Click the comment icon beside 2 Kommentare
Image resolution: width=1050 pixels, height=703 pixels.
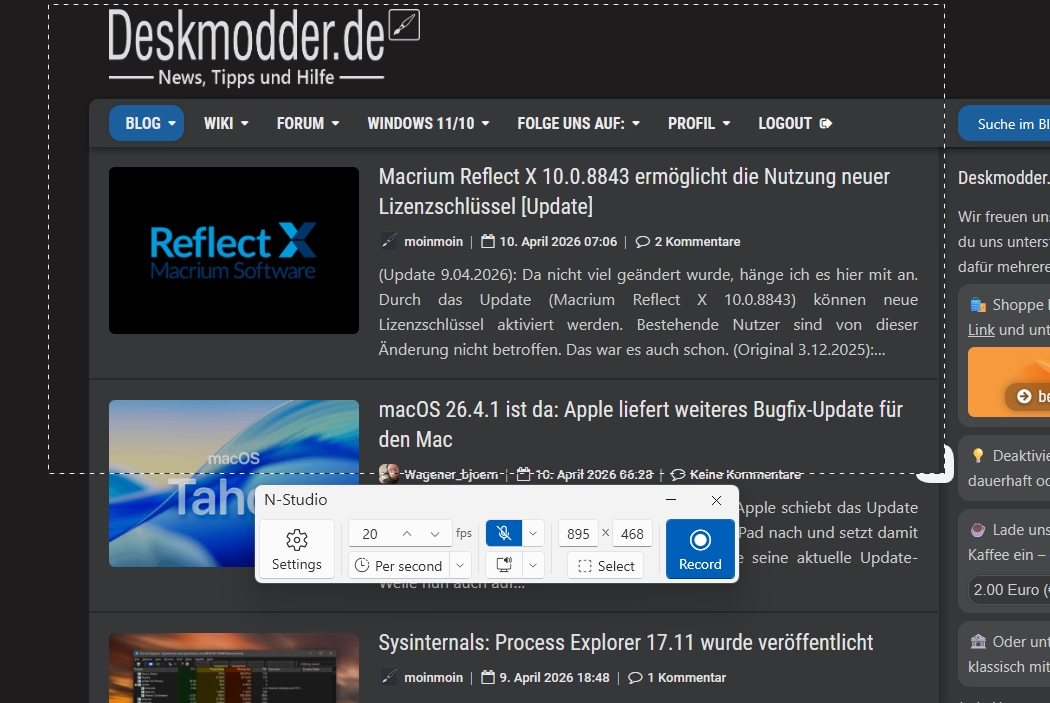(642, 241)
